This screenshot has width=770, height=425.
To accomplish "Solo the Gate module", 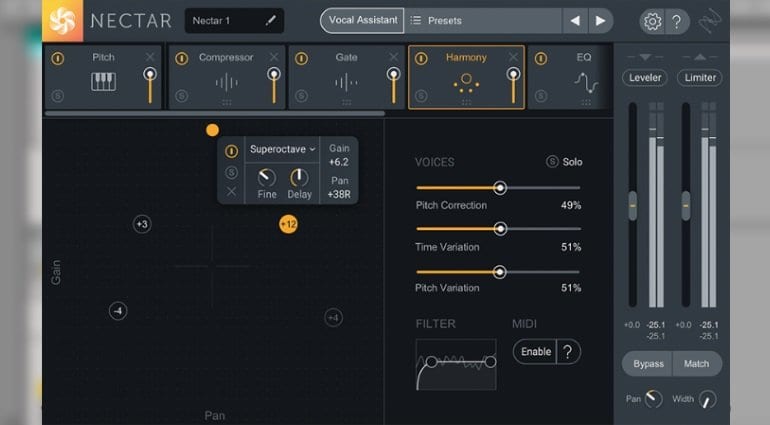I will click(x=302, y=96).
